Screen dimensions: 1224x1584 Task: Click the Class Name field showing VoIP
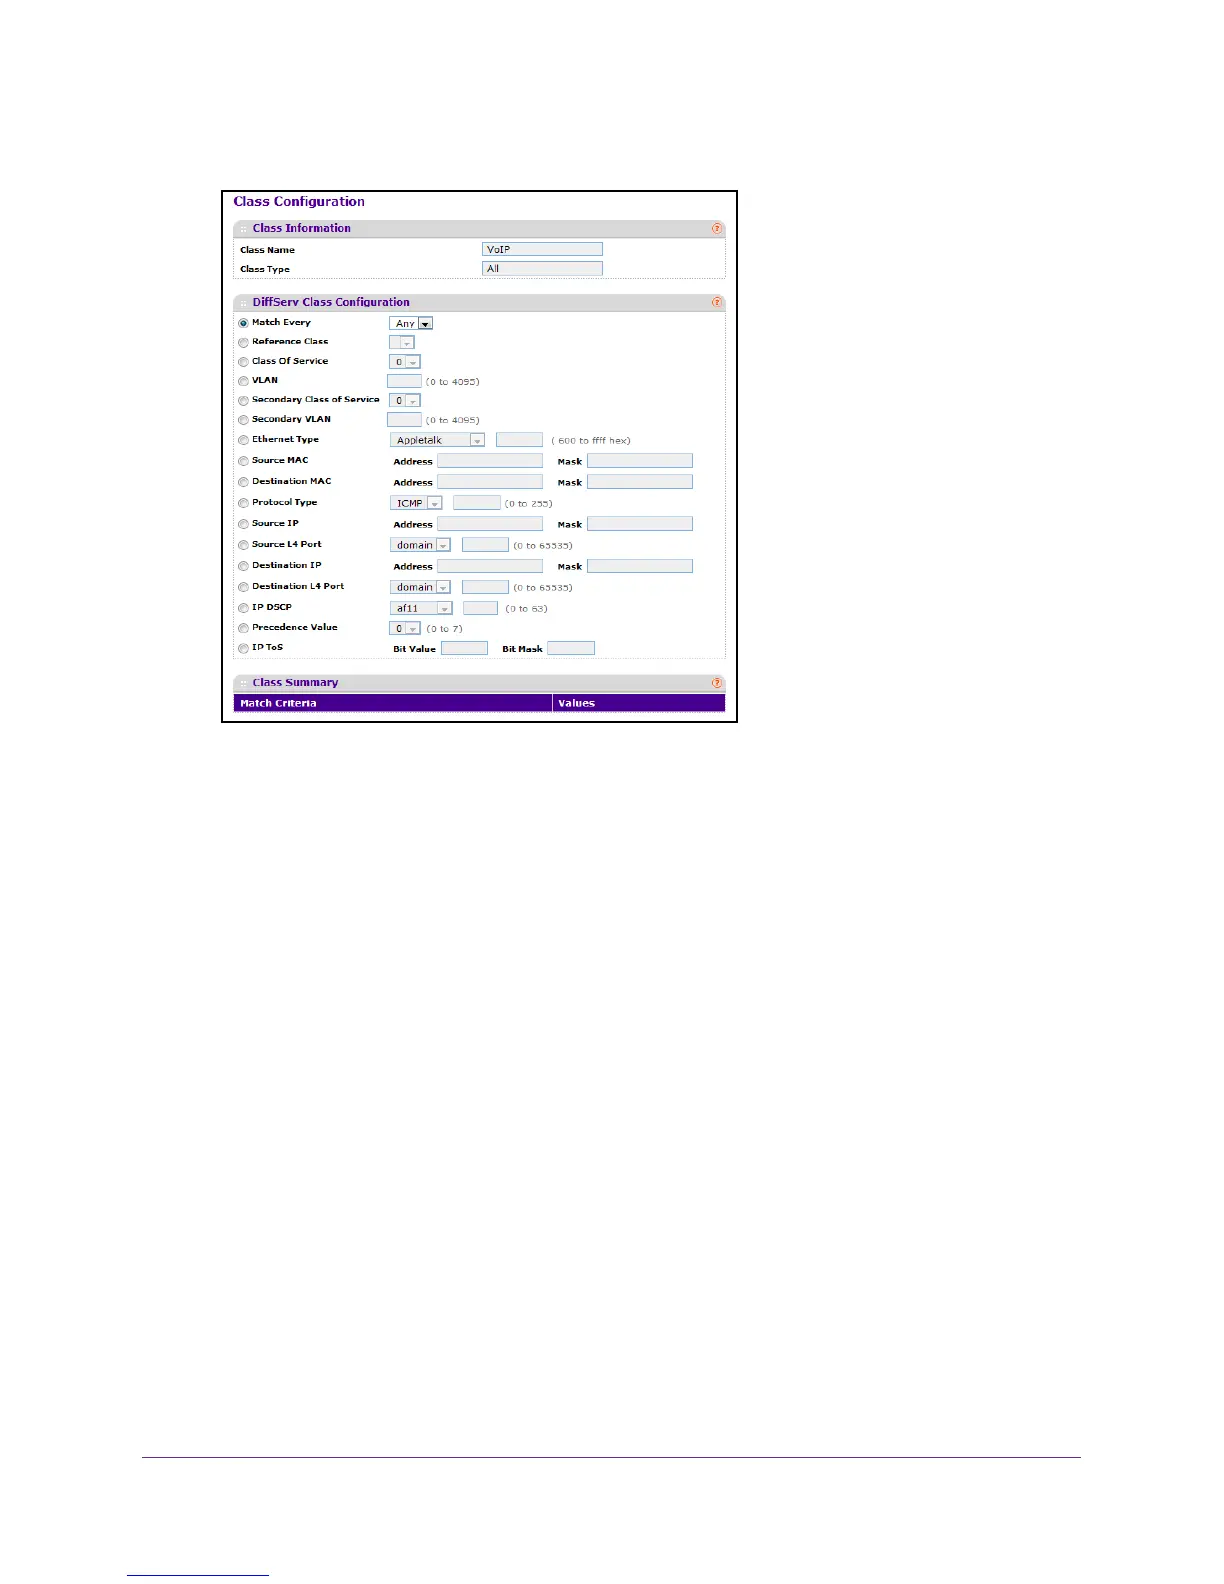click(x=542, y=249)
